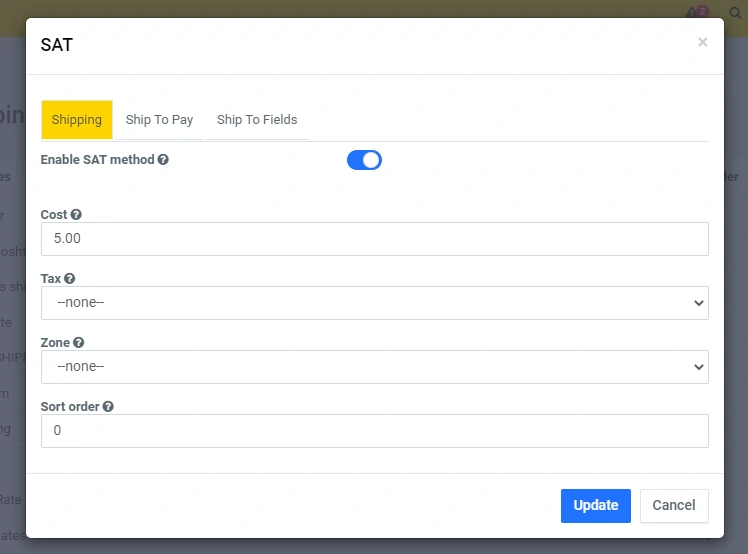Click the search magnifier icon
The height and width of the screenshot is (554, 748).
[735, 13]
